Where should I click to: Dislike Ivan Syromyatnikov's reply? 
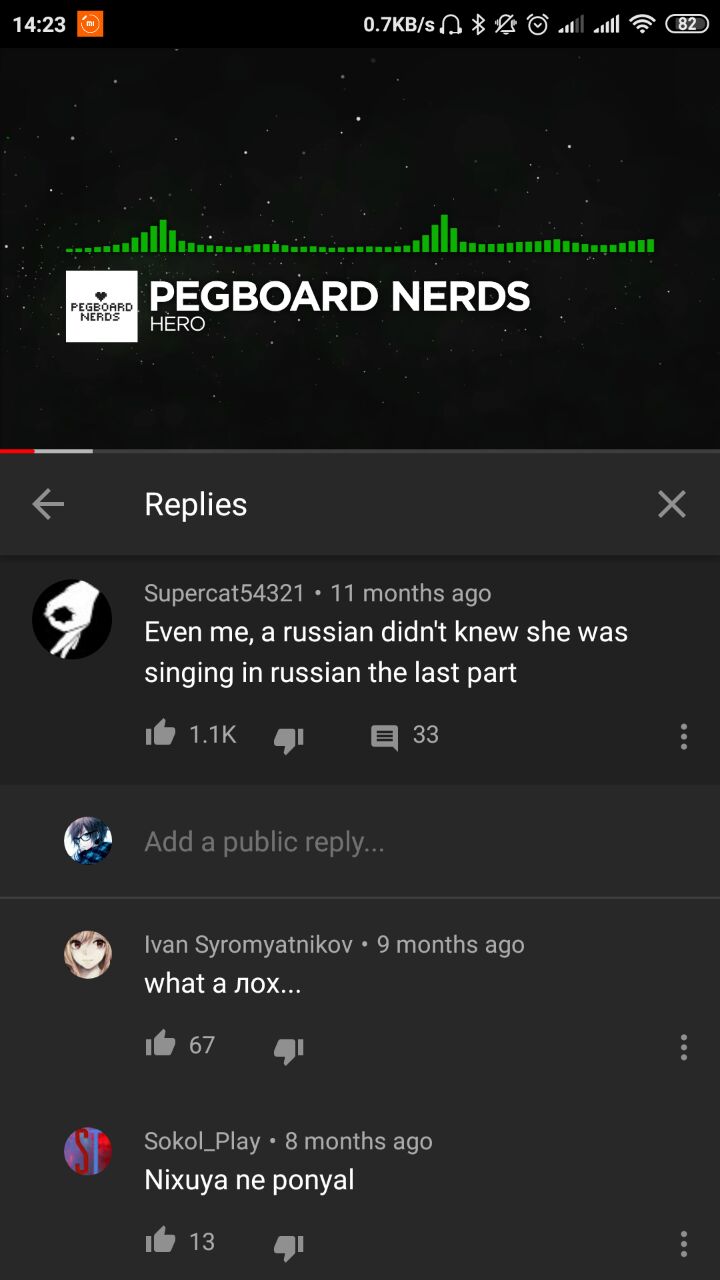pyautogui.click(x=289, y=1049)
